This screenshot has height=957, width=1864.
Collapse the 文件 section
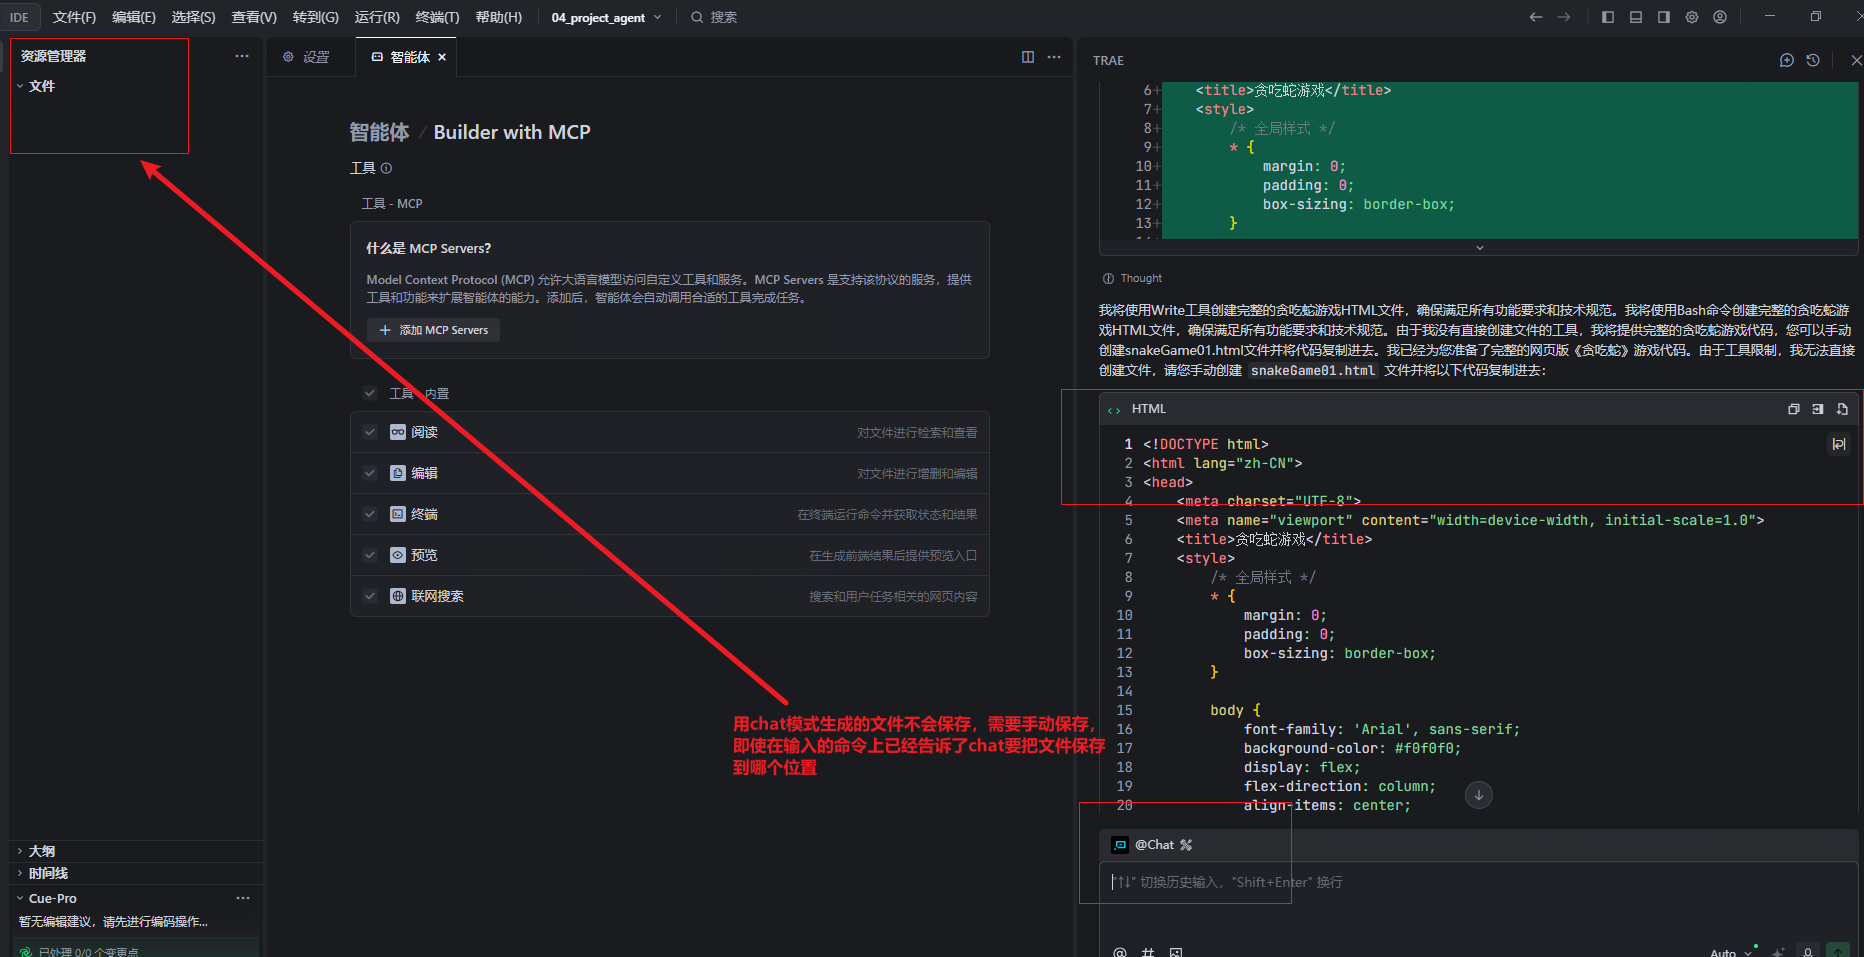click(20, 86)
